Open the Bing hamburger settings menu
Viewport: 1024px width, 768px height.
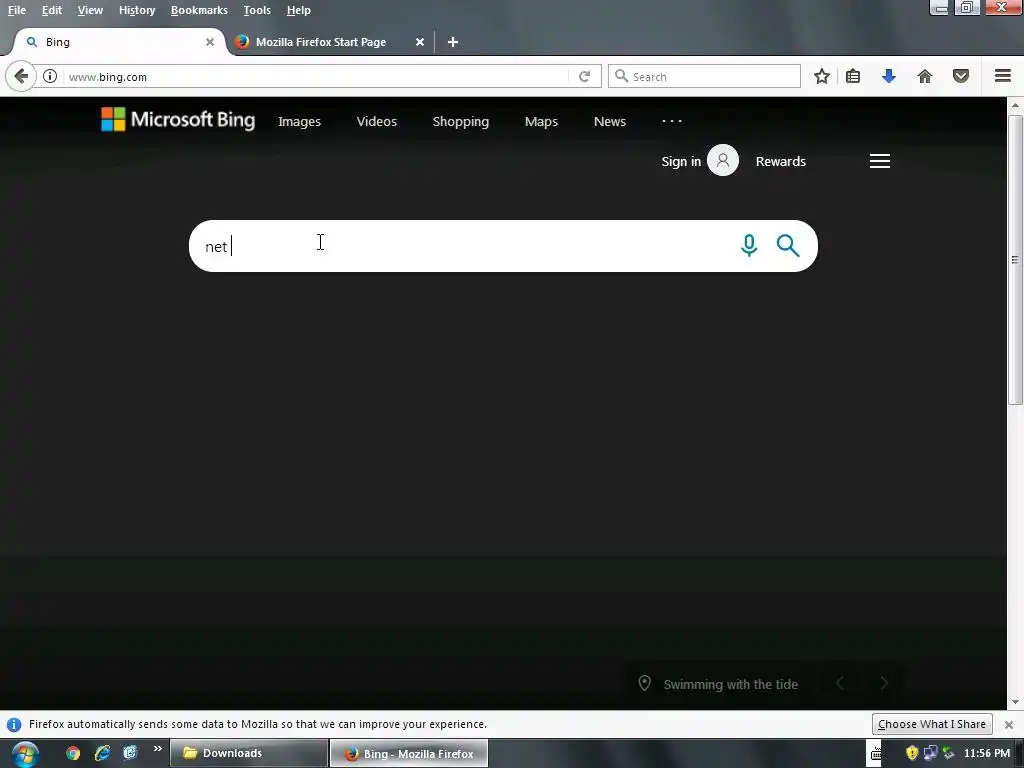coord(880,161)
